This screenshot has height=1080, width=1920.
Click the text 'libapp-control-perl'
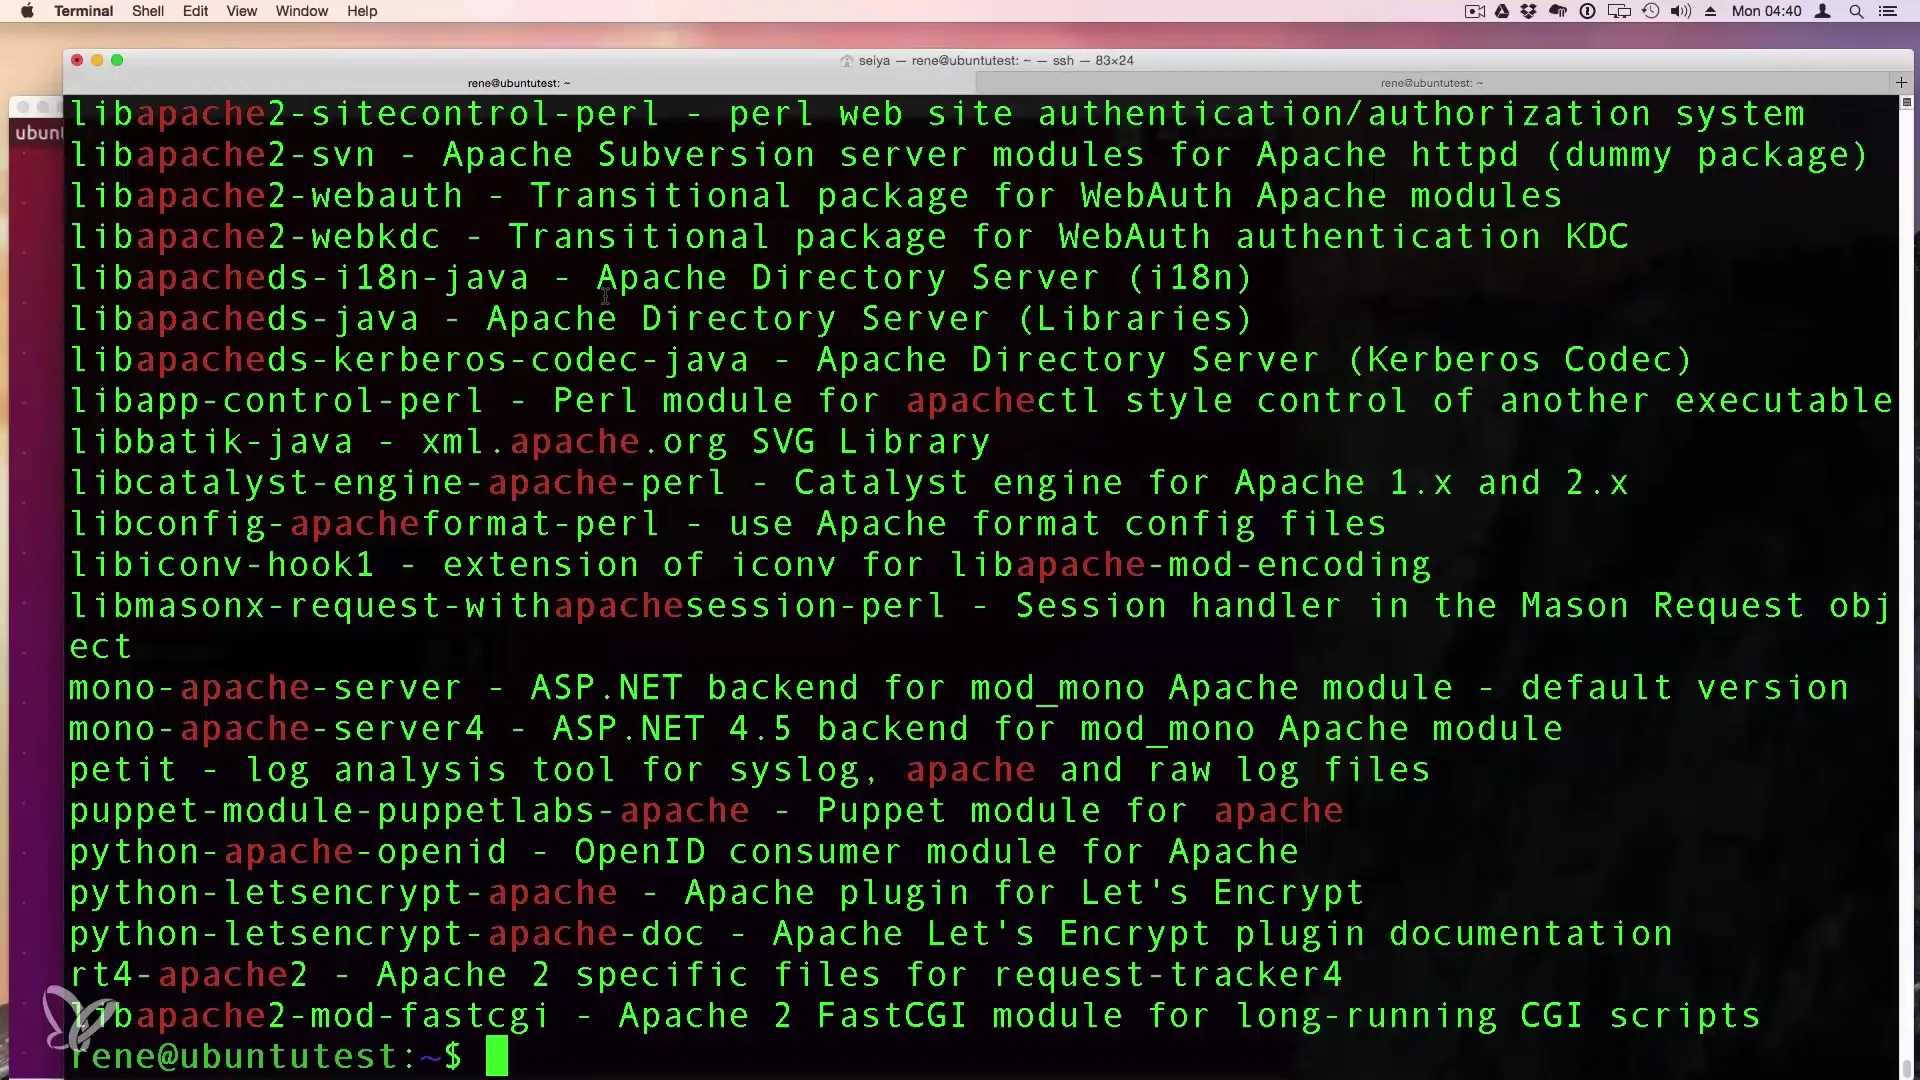[x=277, y=401]
